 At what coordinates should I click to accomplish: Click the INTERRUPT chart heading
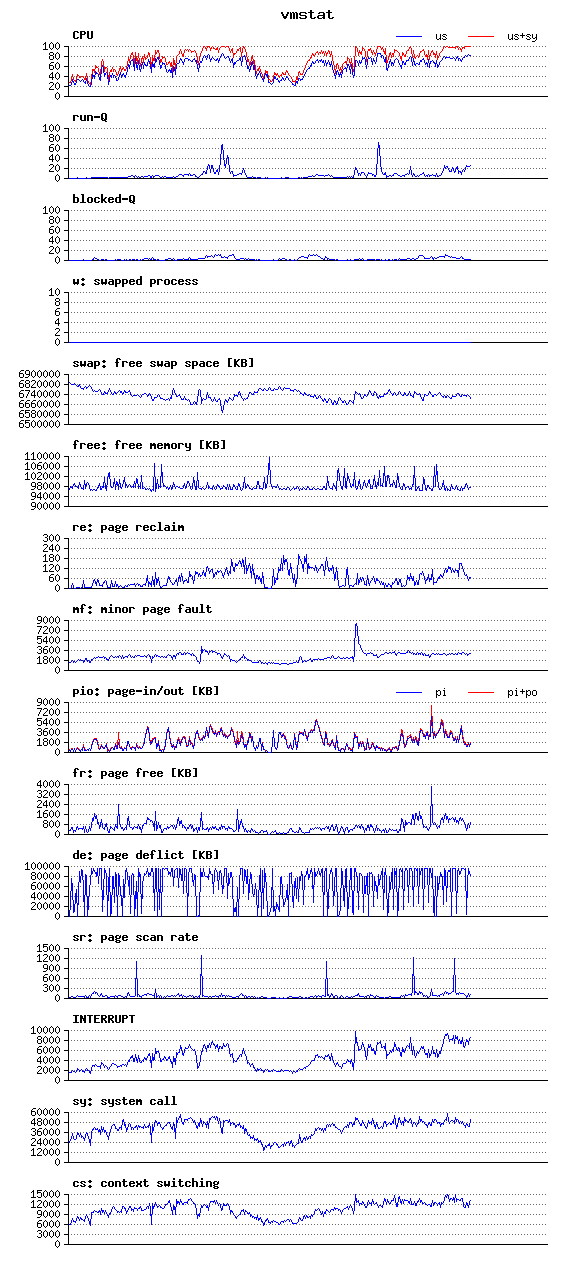tap(103, 1019)
